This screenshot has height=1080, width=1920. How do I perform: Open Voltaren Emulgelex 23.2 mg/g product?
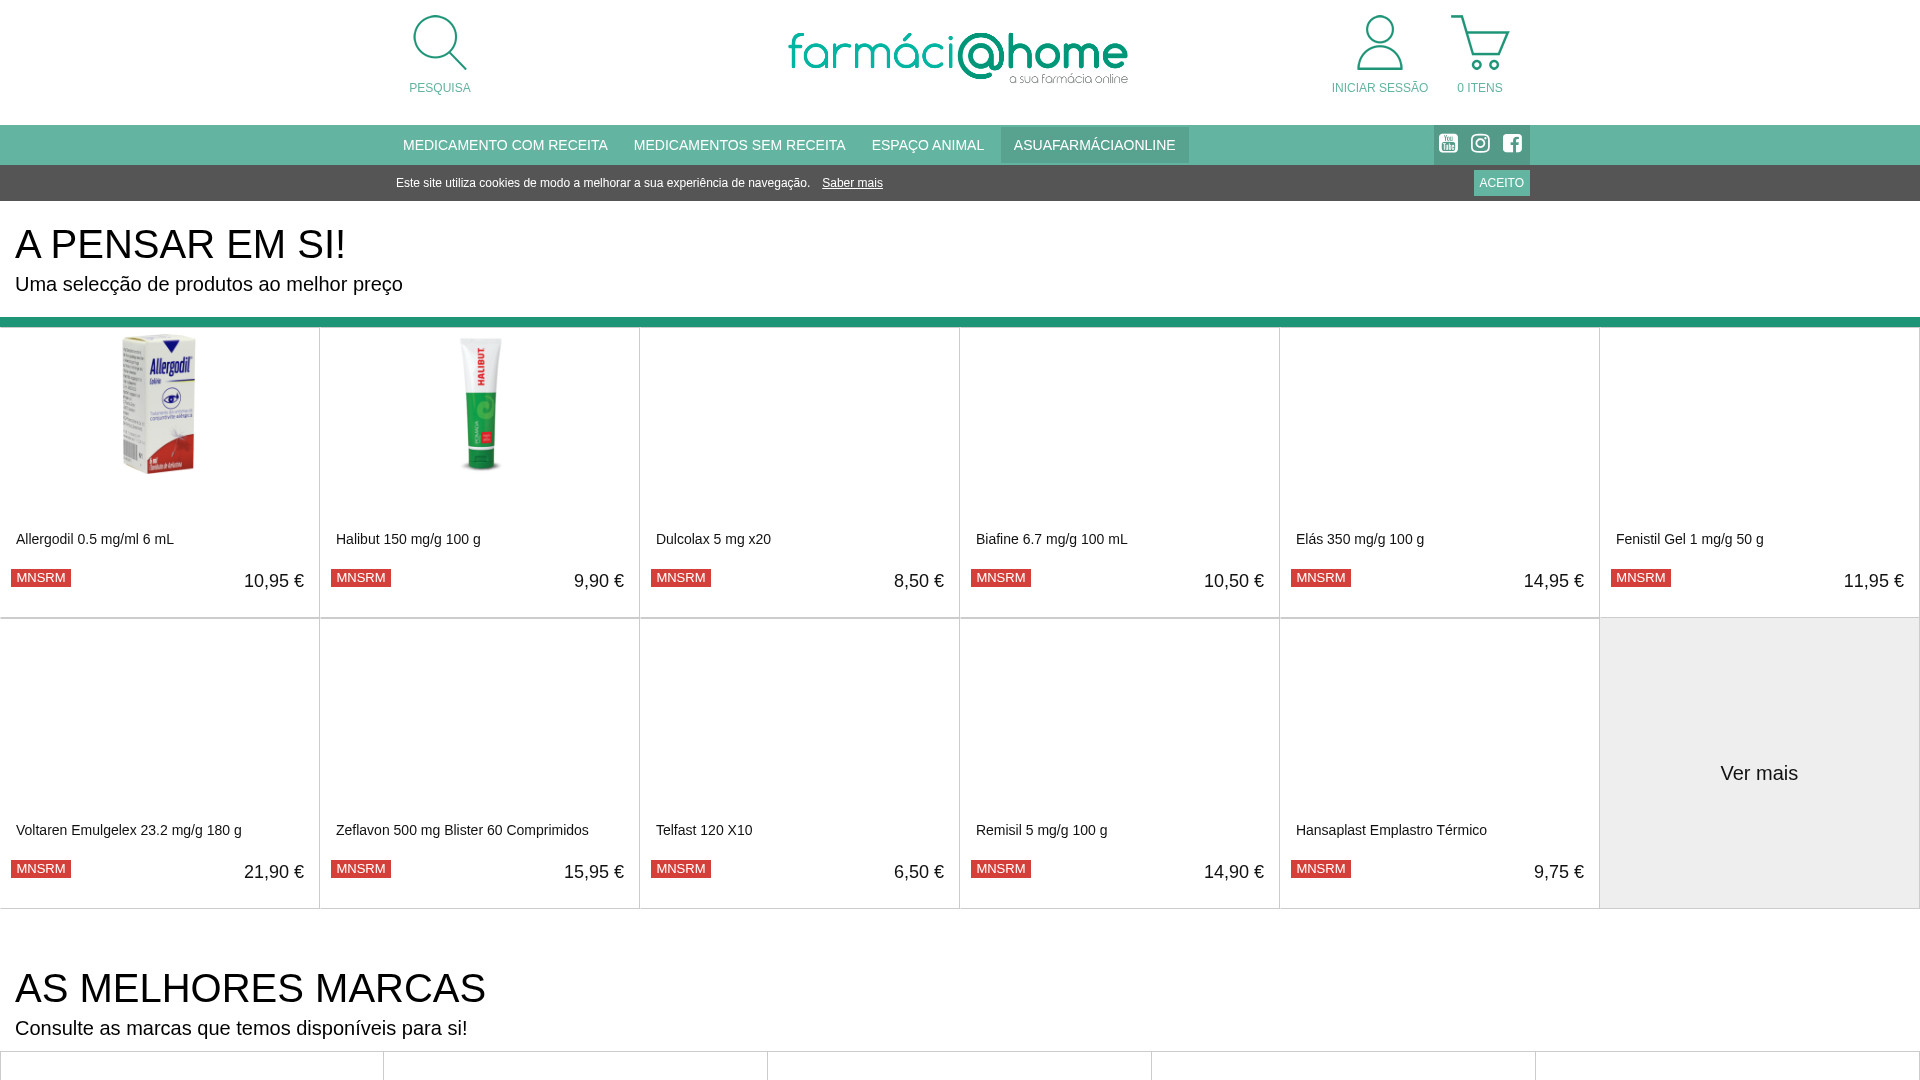click(129, 830)
